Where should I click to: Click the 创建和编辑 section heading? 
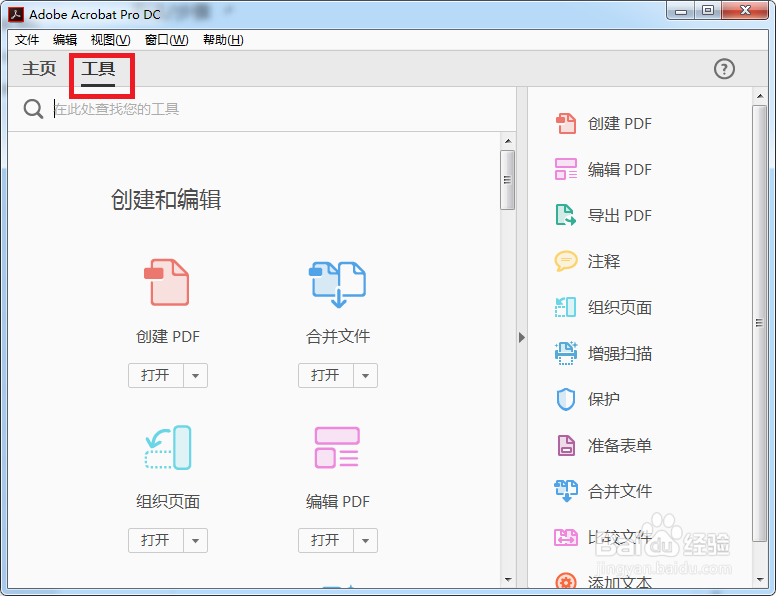click(x=166, y=199)
